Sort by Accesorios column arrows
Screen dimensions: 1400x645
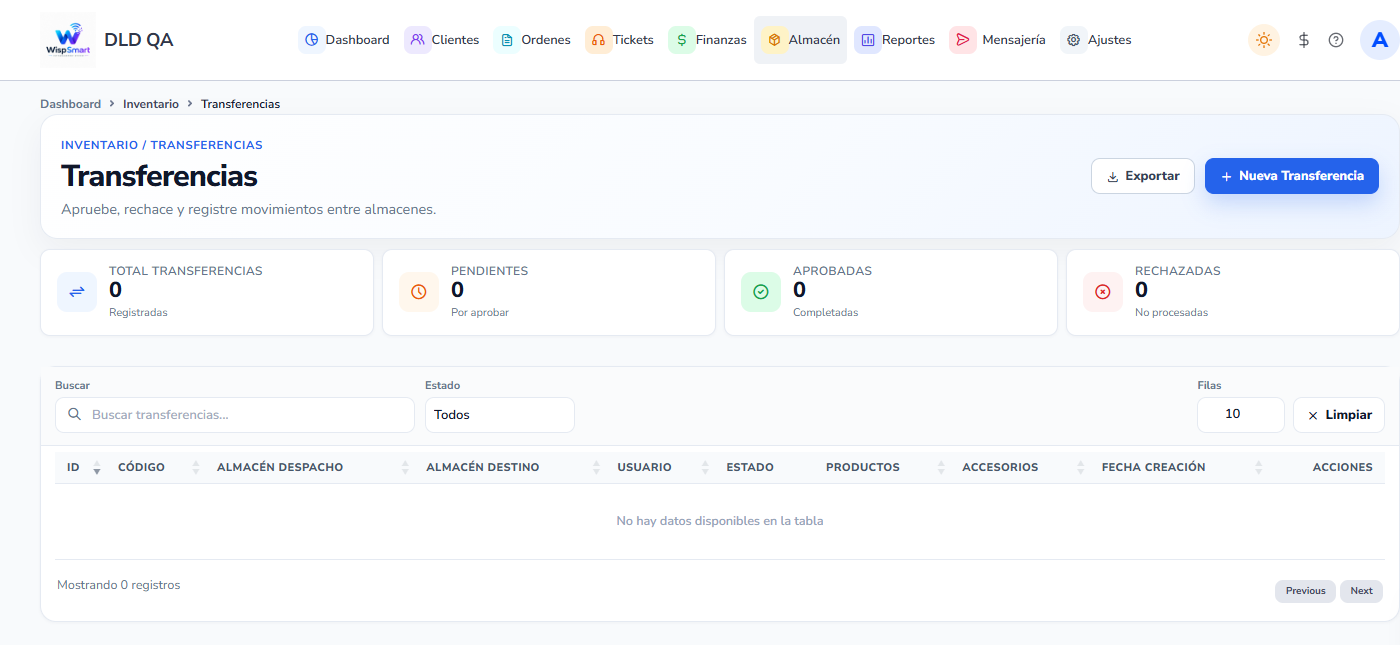tap(1081, 468)
